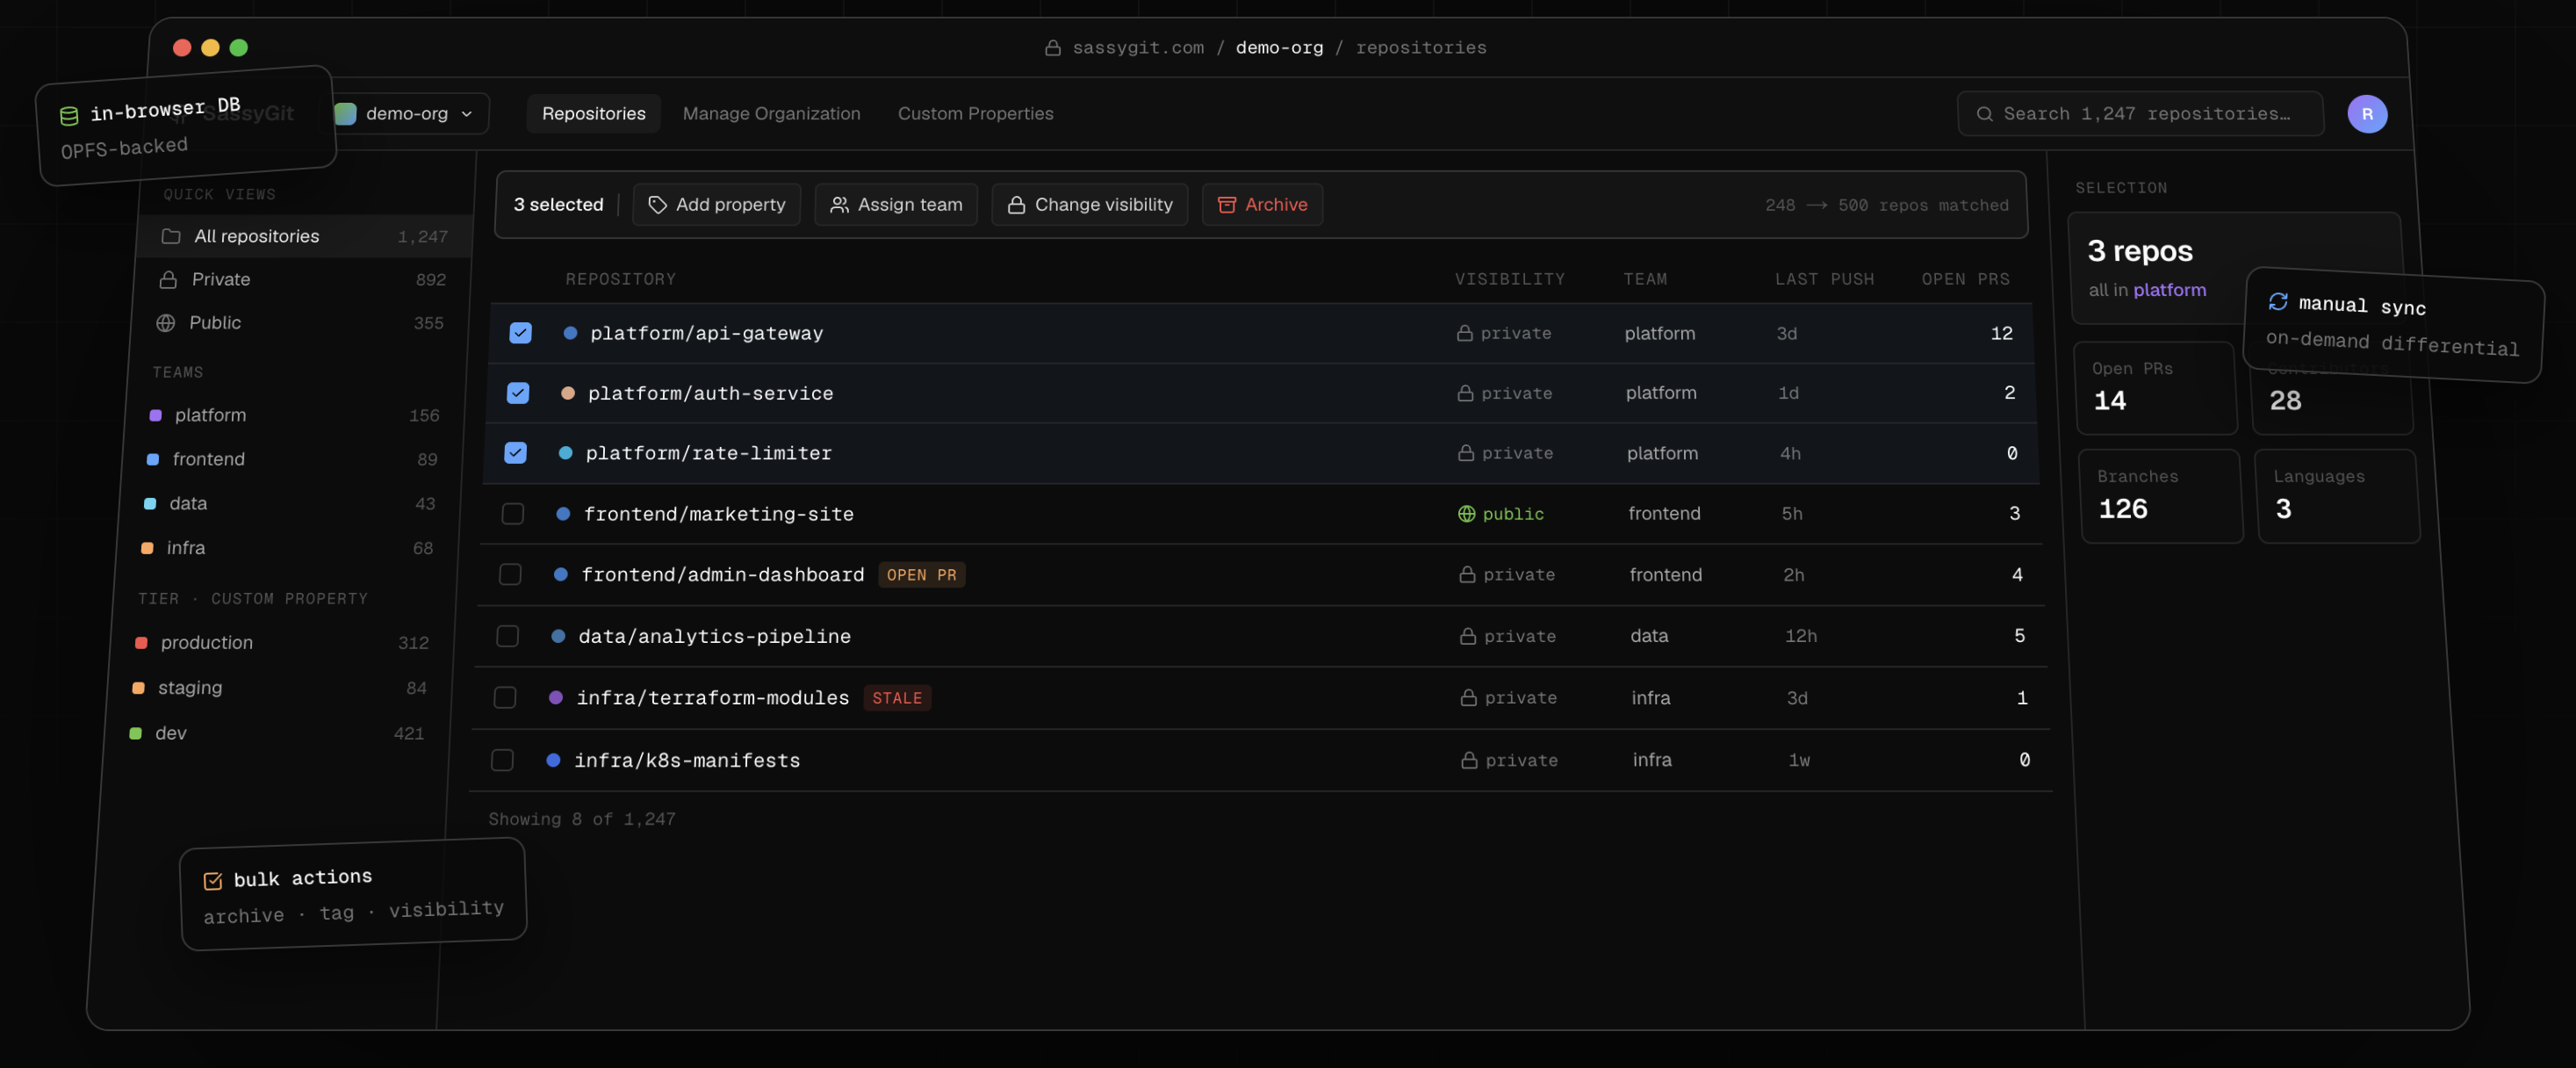Click the globe icon in marketing-site row
2576x1068 pixels.
coord(1466,514)
